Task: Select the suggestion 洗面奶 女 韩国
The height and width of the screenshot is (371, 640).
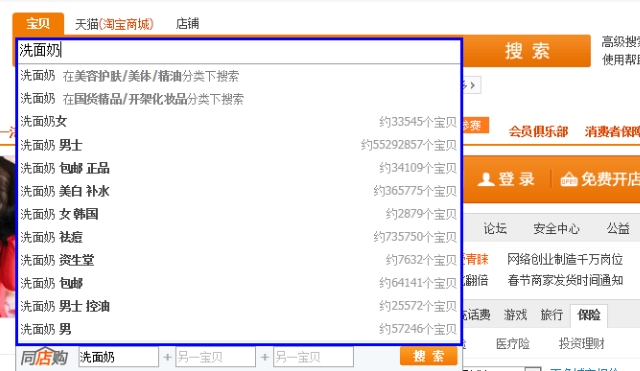Action: point(239,213)
